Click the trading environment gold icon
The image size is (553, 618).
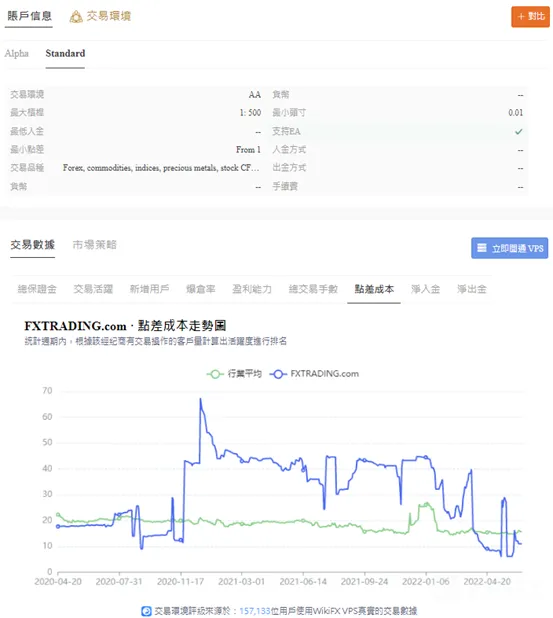tap(76, 17)
